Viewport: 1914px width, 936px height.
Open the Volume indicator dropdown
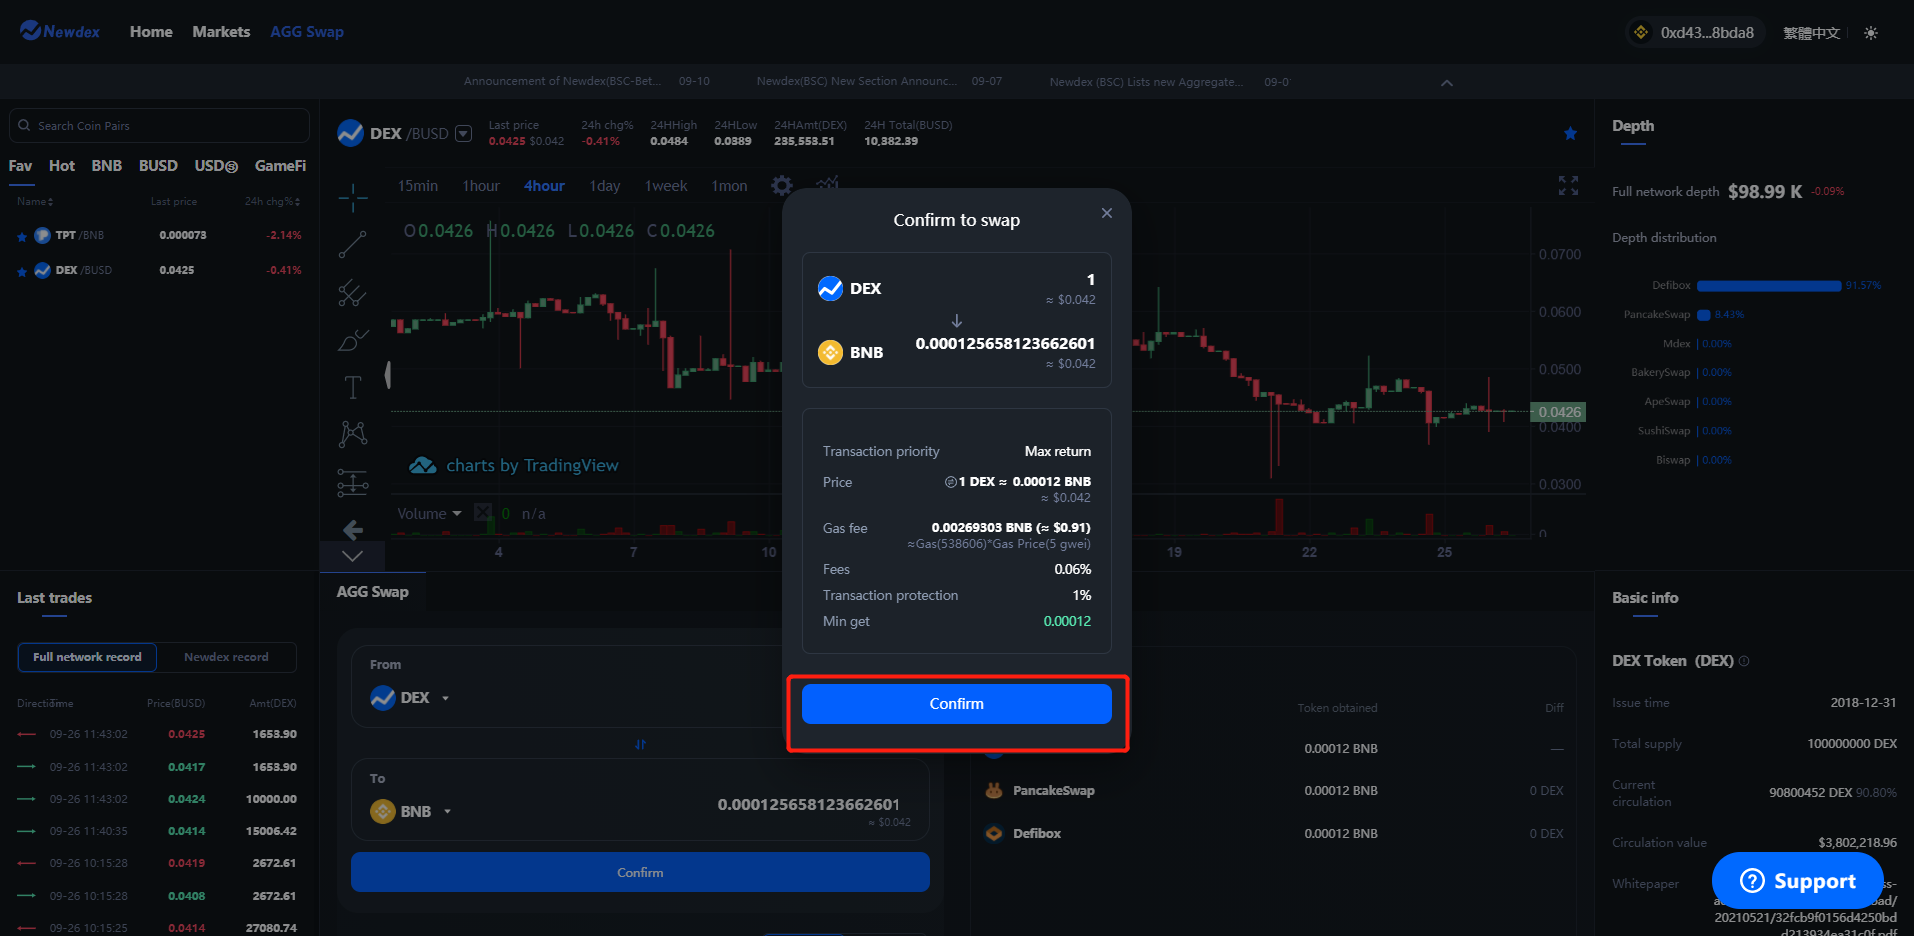457,513
